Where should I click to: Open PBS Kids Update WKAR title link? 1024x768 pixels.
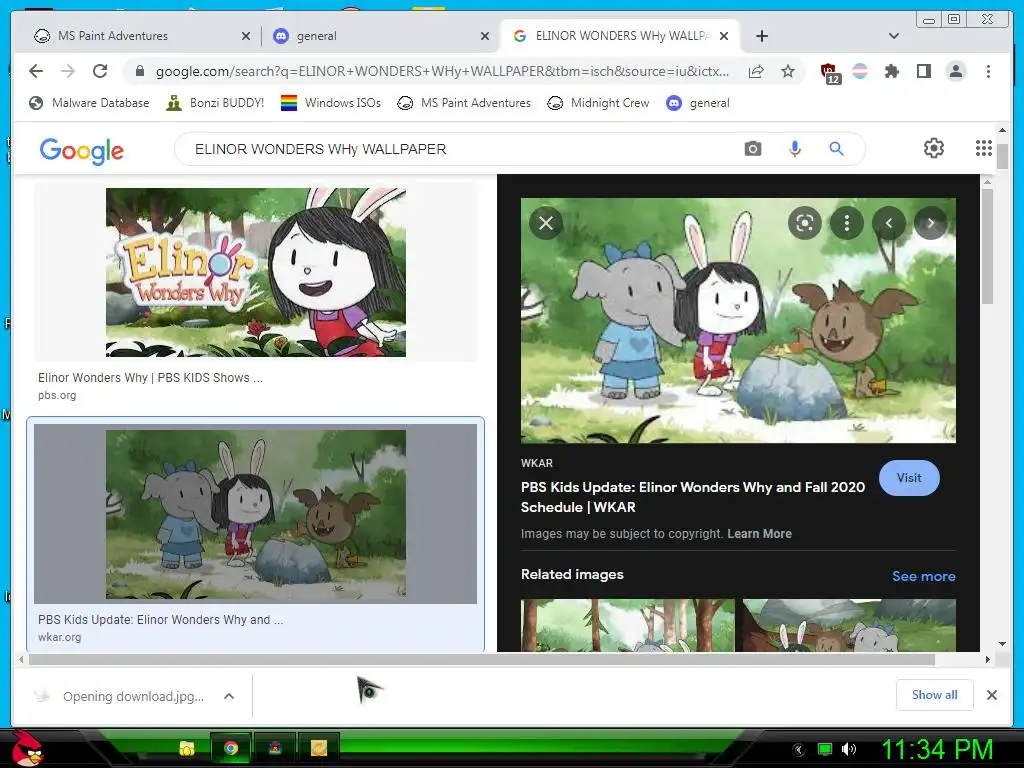click(693, 497)
